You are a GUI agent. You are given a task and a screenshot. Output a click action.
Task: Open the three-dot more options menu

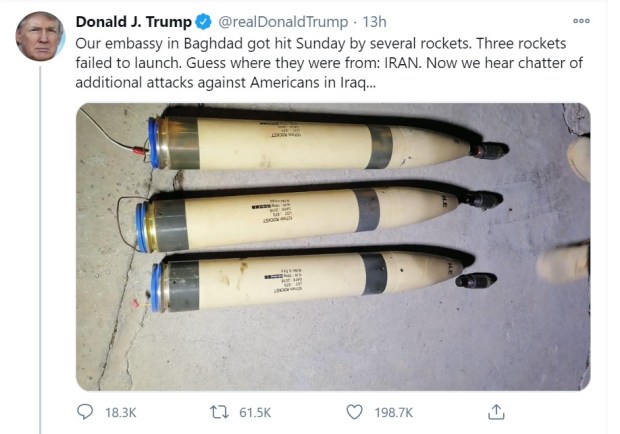(x=581, y=21)
